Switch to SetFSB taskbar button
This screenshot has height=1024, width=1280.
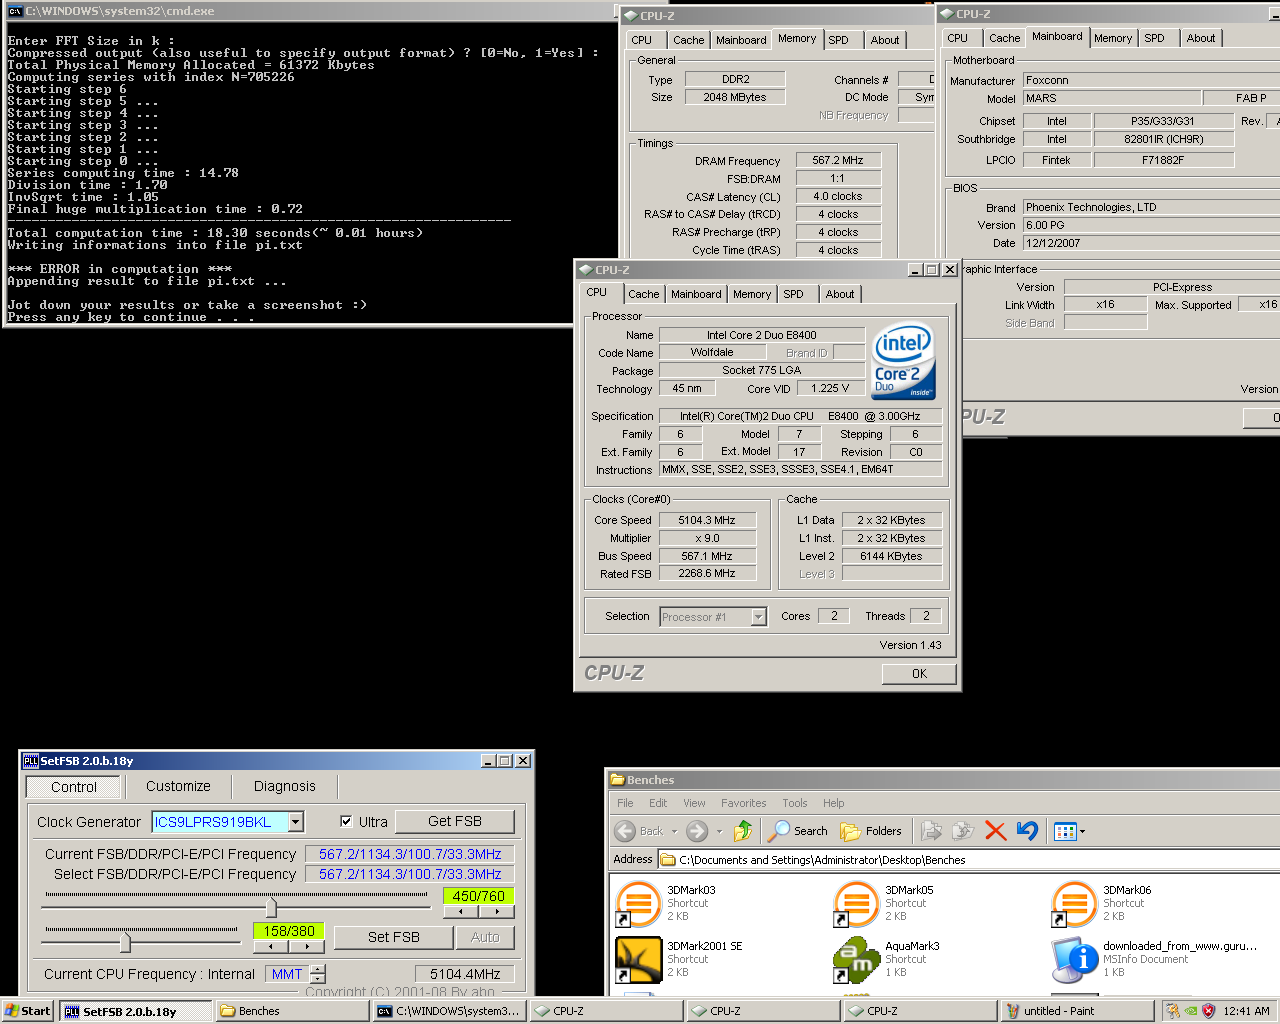pyautogui.click(x=135, y=1011)
